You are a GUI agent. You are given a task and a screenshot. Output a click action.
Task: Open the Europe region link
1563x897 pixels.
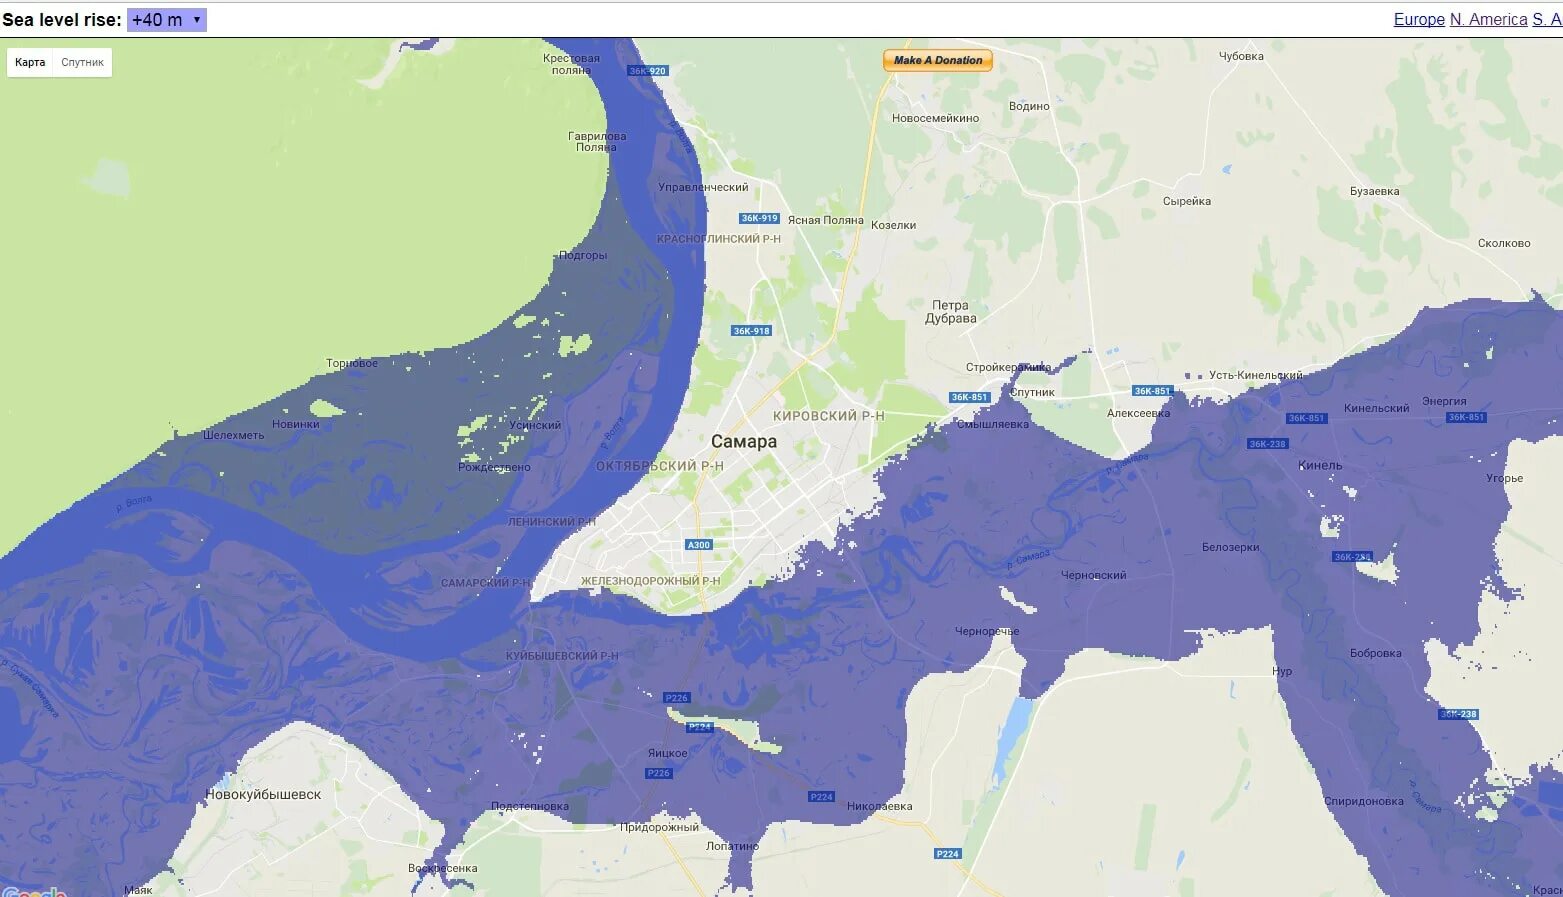pyautogui.click(x=1418, y=18)
